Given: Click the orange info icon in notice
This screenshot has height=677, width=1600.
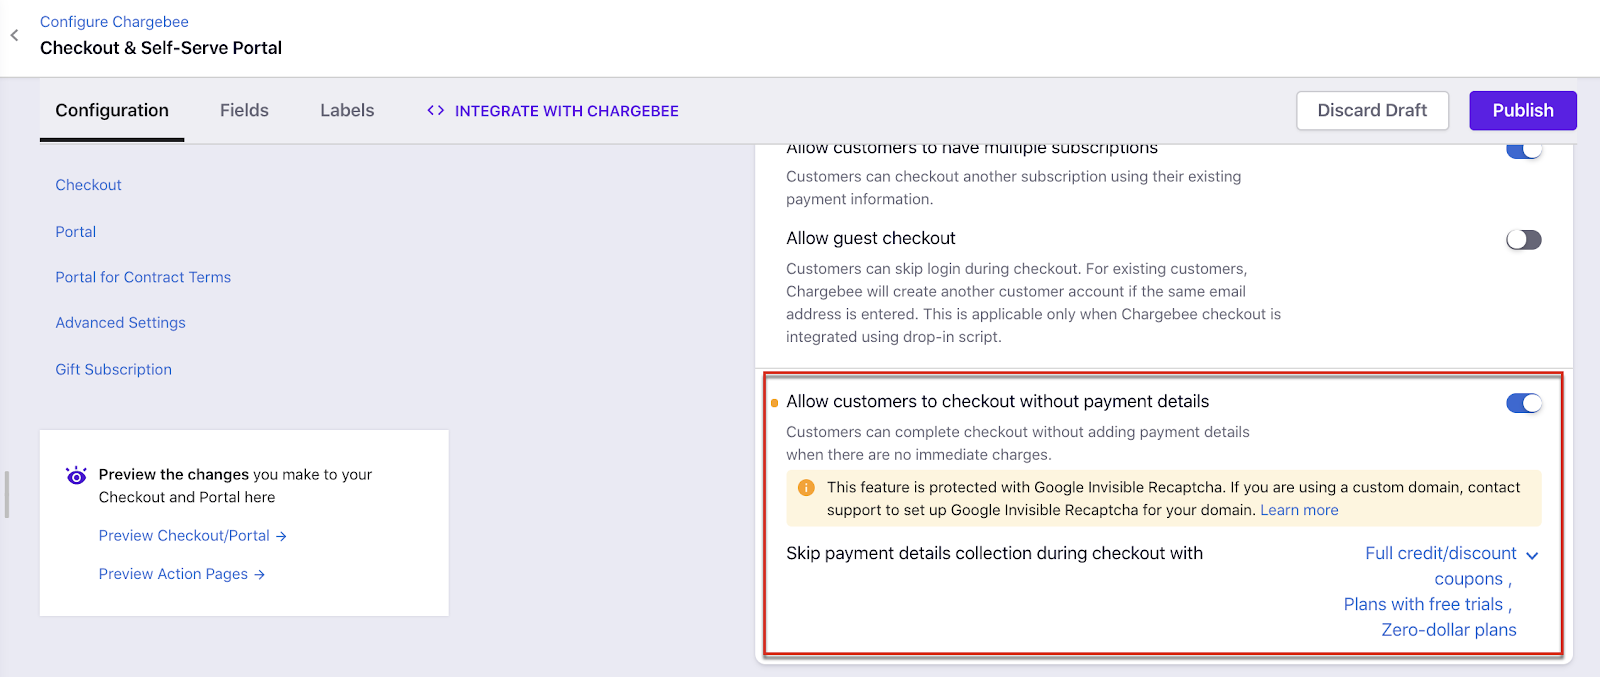Looking at the screenshot, I should [x=806, y=488].
